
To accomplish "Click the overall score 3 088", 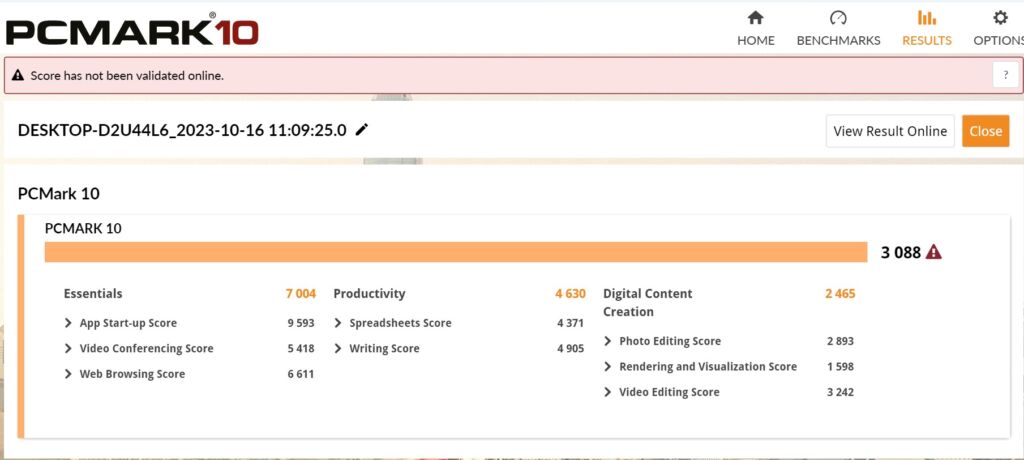I will click(x=901, y=252).
